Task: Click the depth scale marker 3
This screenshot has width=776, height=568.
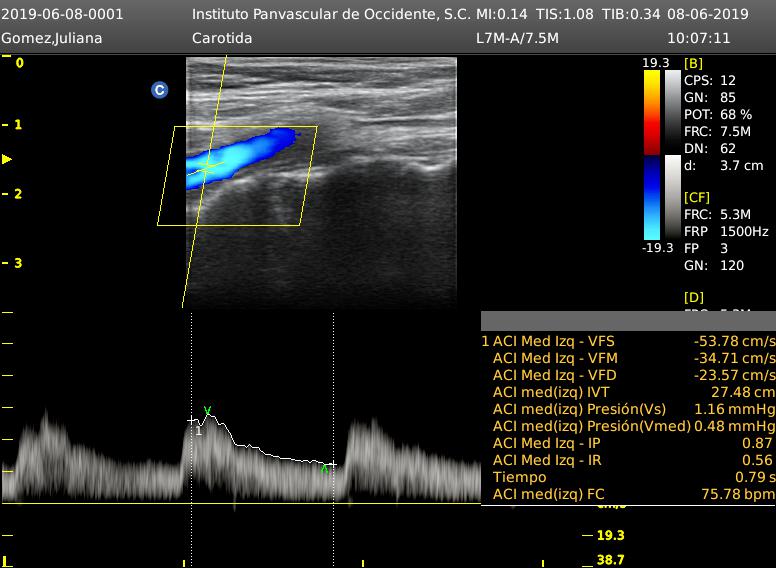Action: pos(18,263)
